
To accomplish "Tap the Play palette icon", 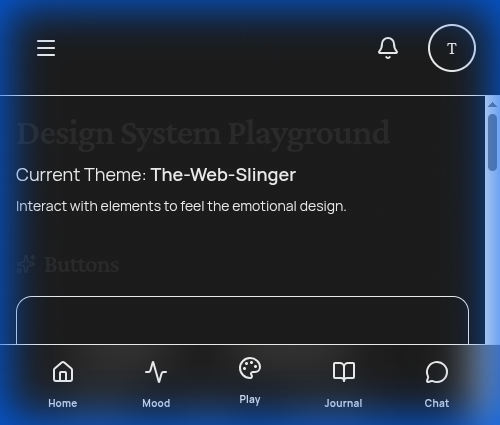I will click(x=250, y=368).
